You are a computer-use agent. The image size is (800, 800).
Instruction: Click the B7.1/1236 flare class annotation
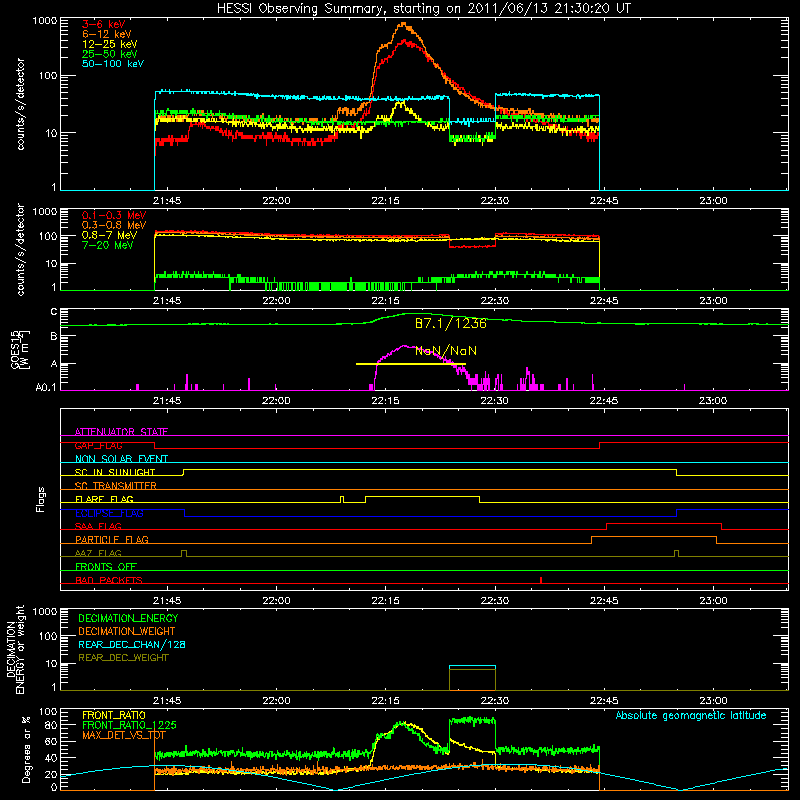click(451, 323)
